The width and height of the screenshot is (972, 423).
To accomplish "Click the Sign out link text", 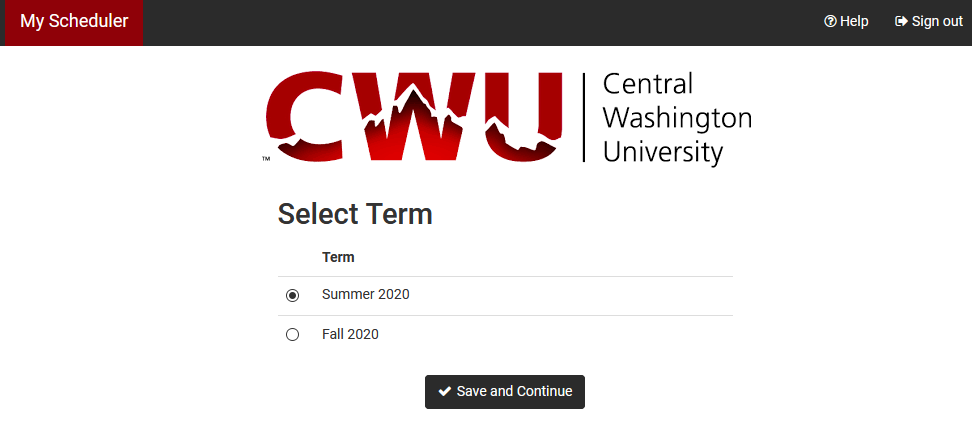I will point(937,21).
